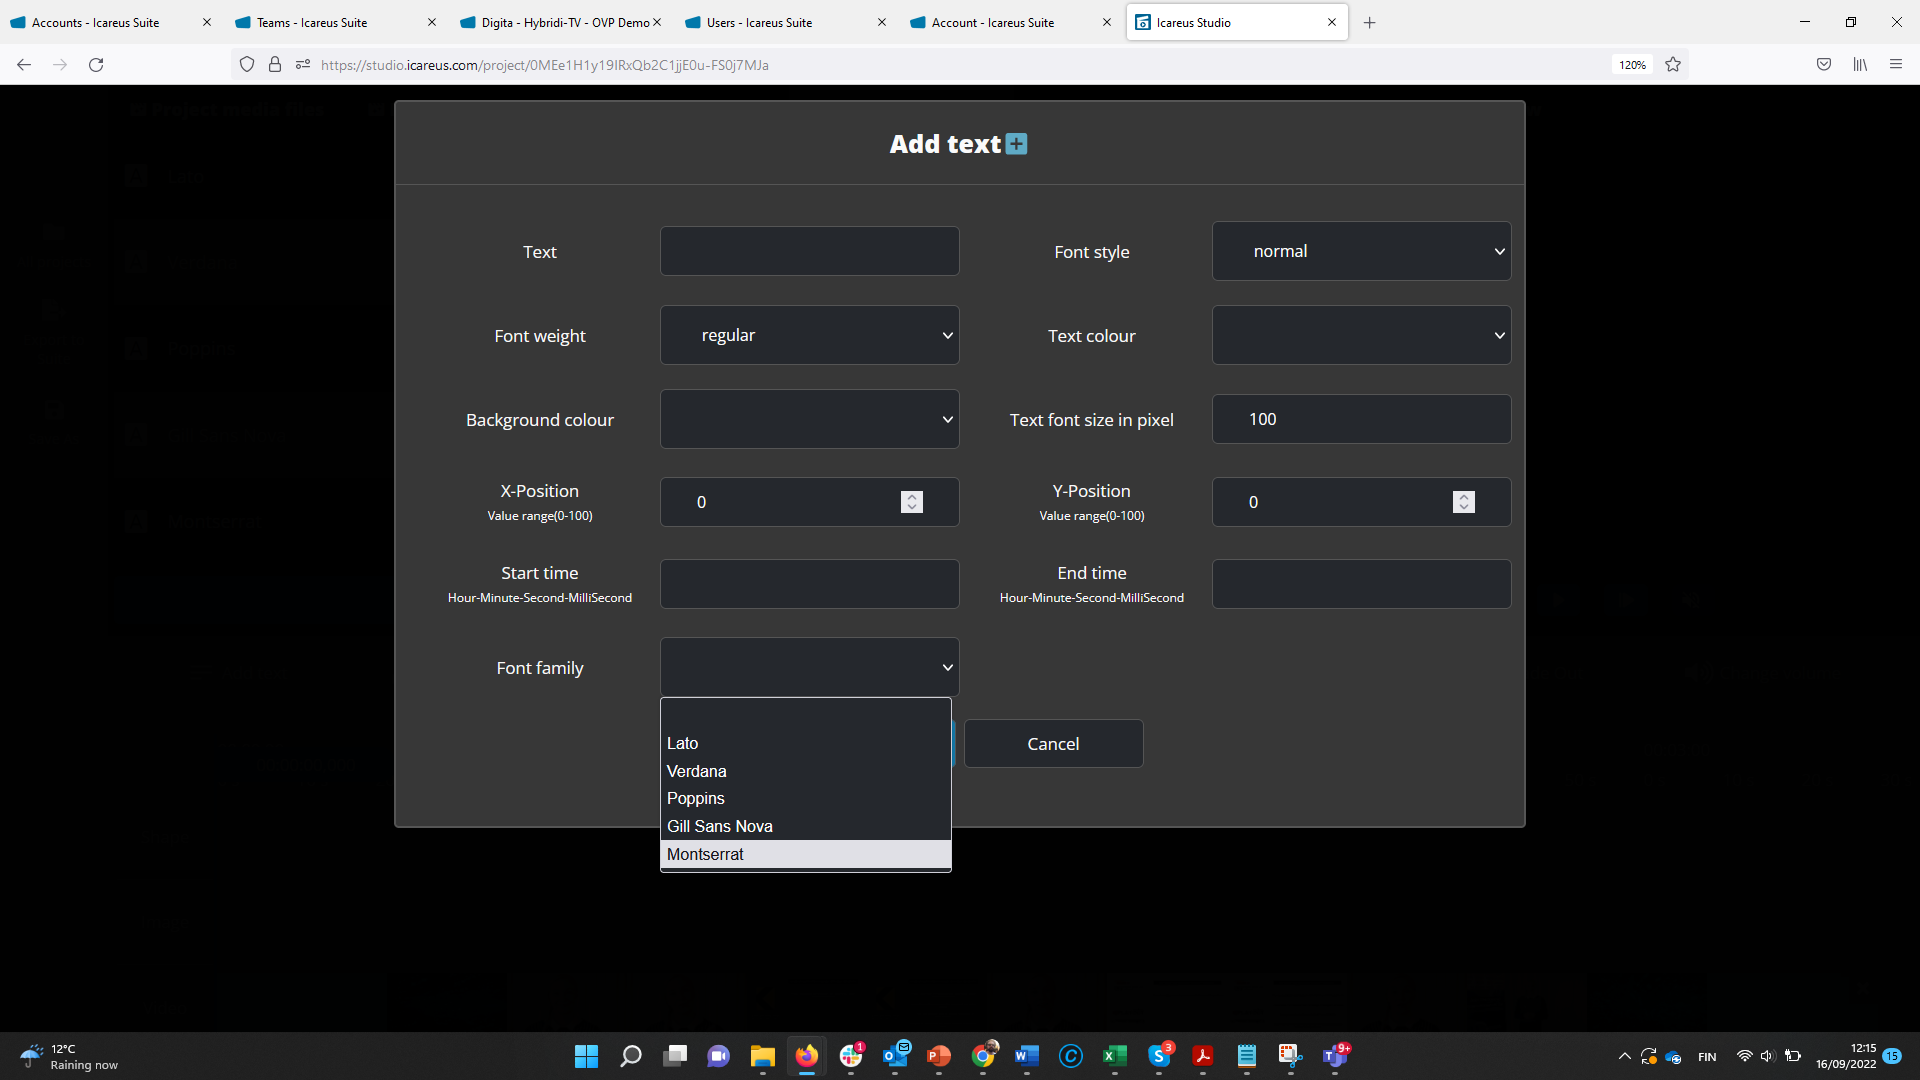Click into the Start time input field

point(809,584)
